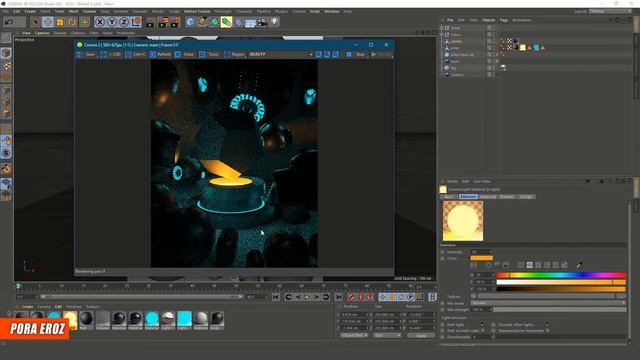Click the Record Active Objects red button
Screen dimensions: 640x360
click(x=351, y=297)
